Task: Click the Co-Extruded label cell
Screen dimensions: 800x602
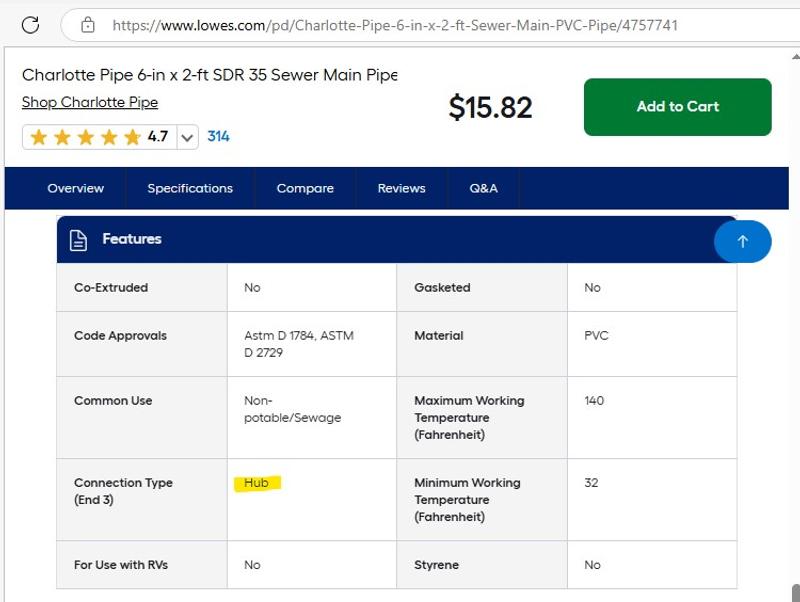Action: tap(142, 287)
